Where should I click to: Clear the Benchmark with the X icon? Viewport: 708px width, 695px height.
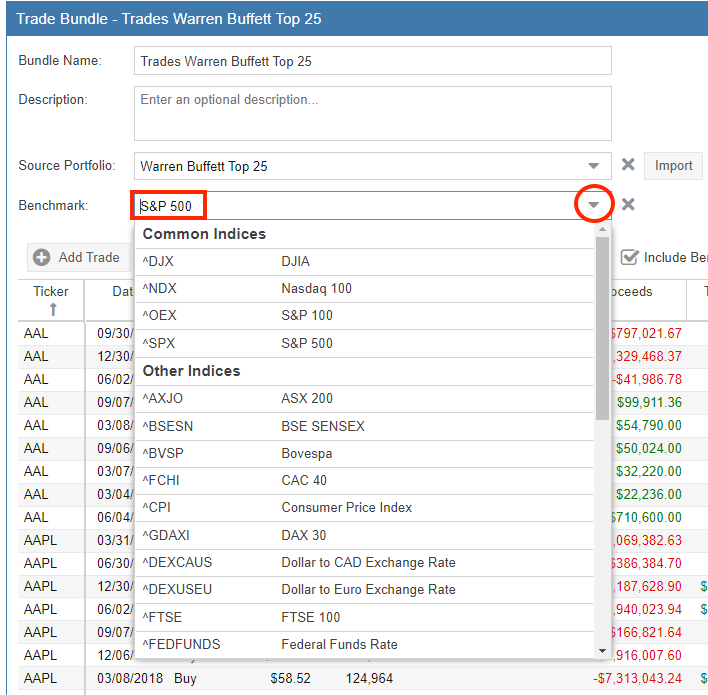pyautogui.click(x=628, y=205)
